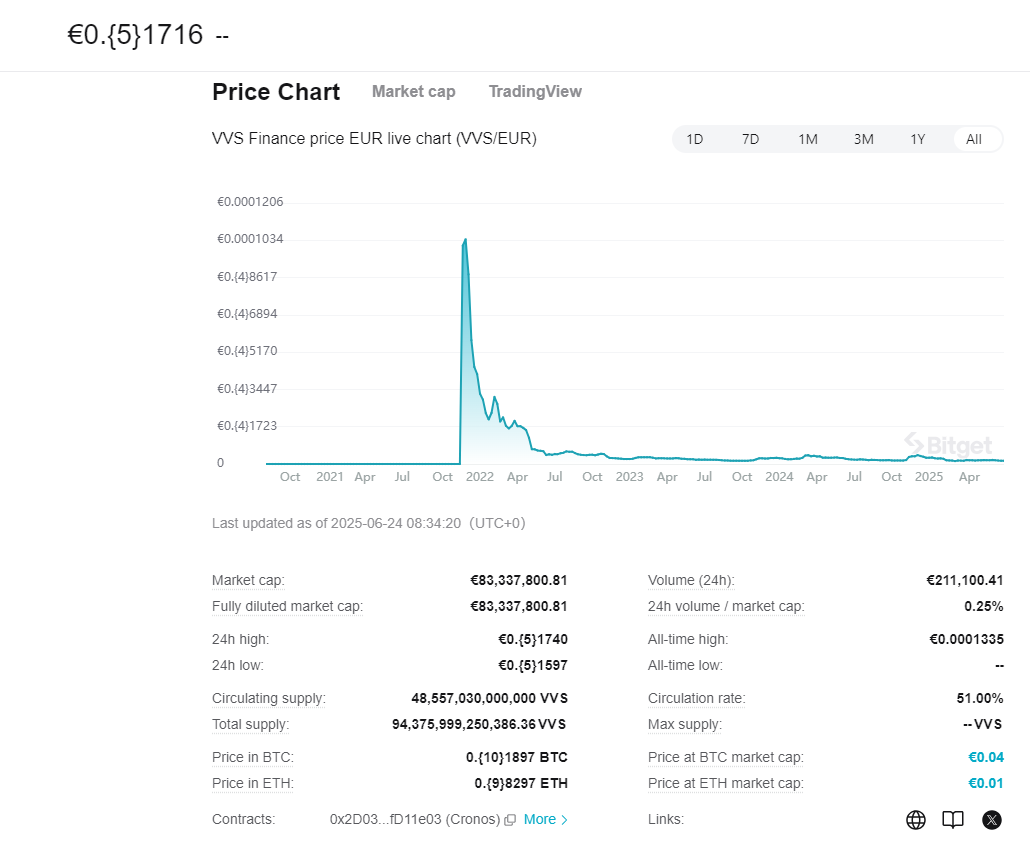Select the 1Y chart range
This screenshot has width=1030, height=848.
918,139
